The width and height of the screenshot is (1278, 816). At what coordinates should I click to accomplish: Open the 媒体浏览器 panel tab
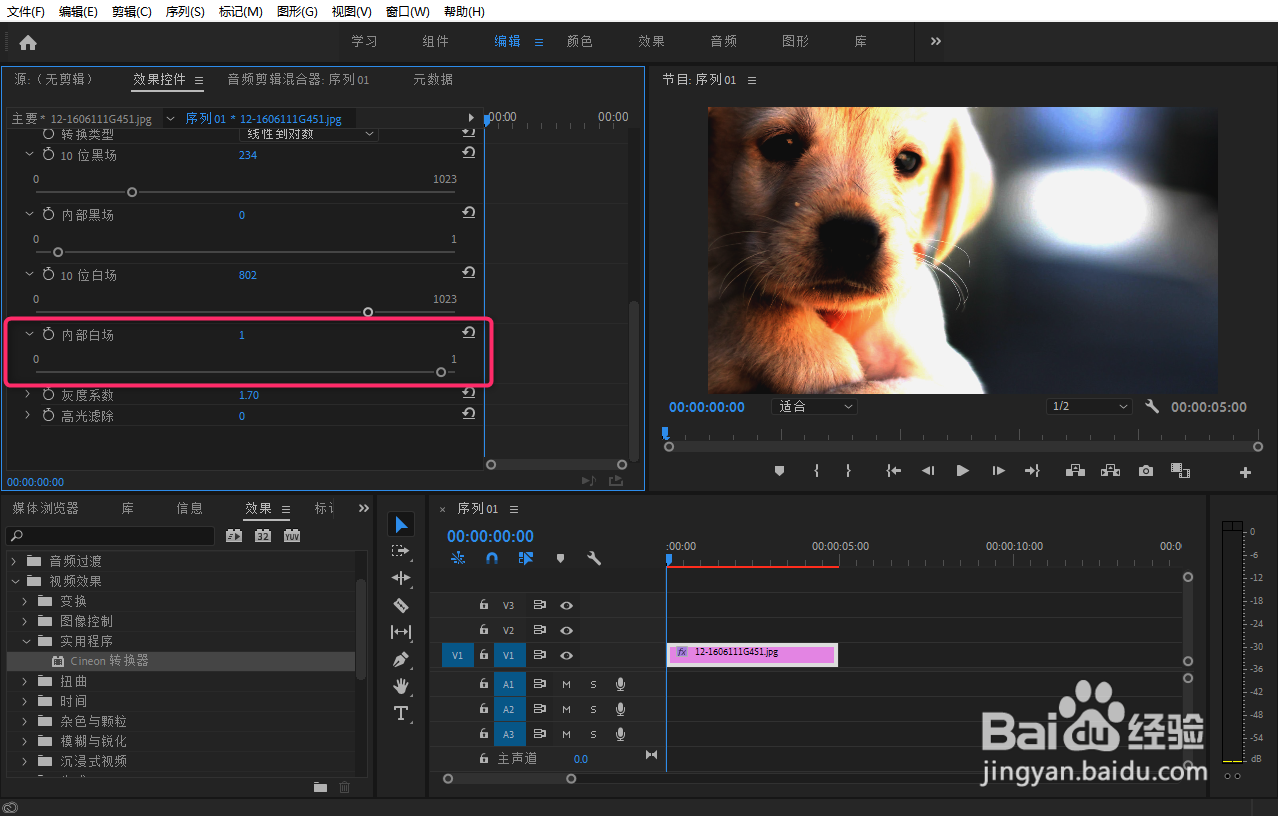coord(45,508)
